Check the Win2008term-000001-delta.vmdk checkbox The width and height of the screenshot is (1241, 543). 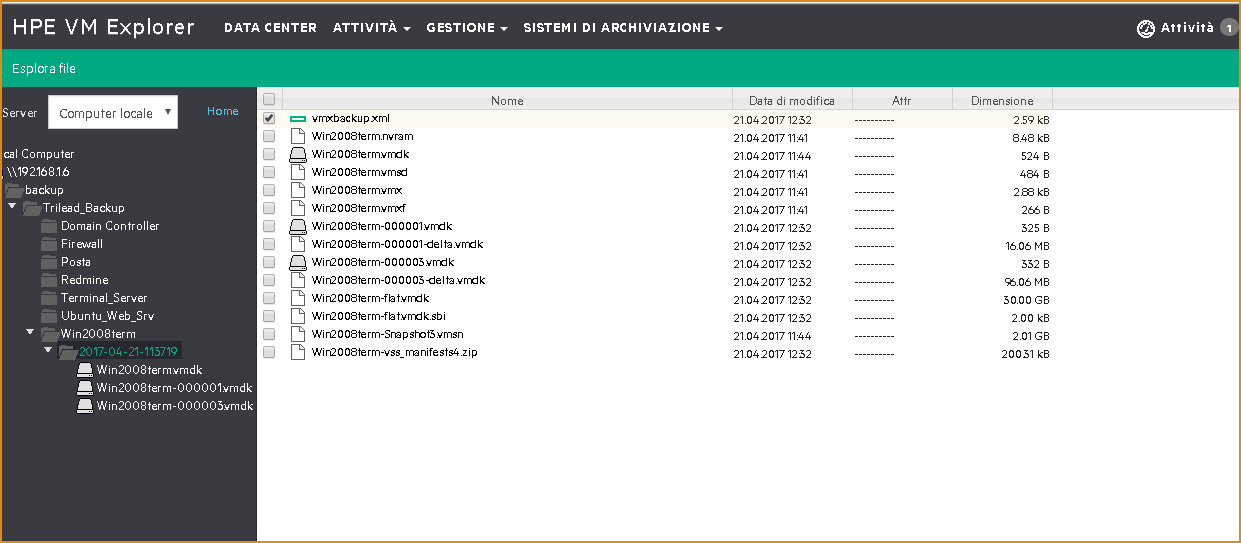(x=268, y=244)
